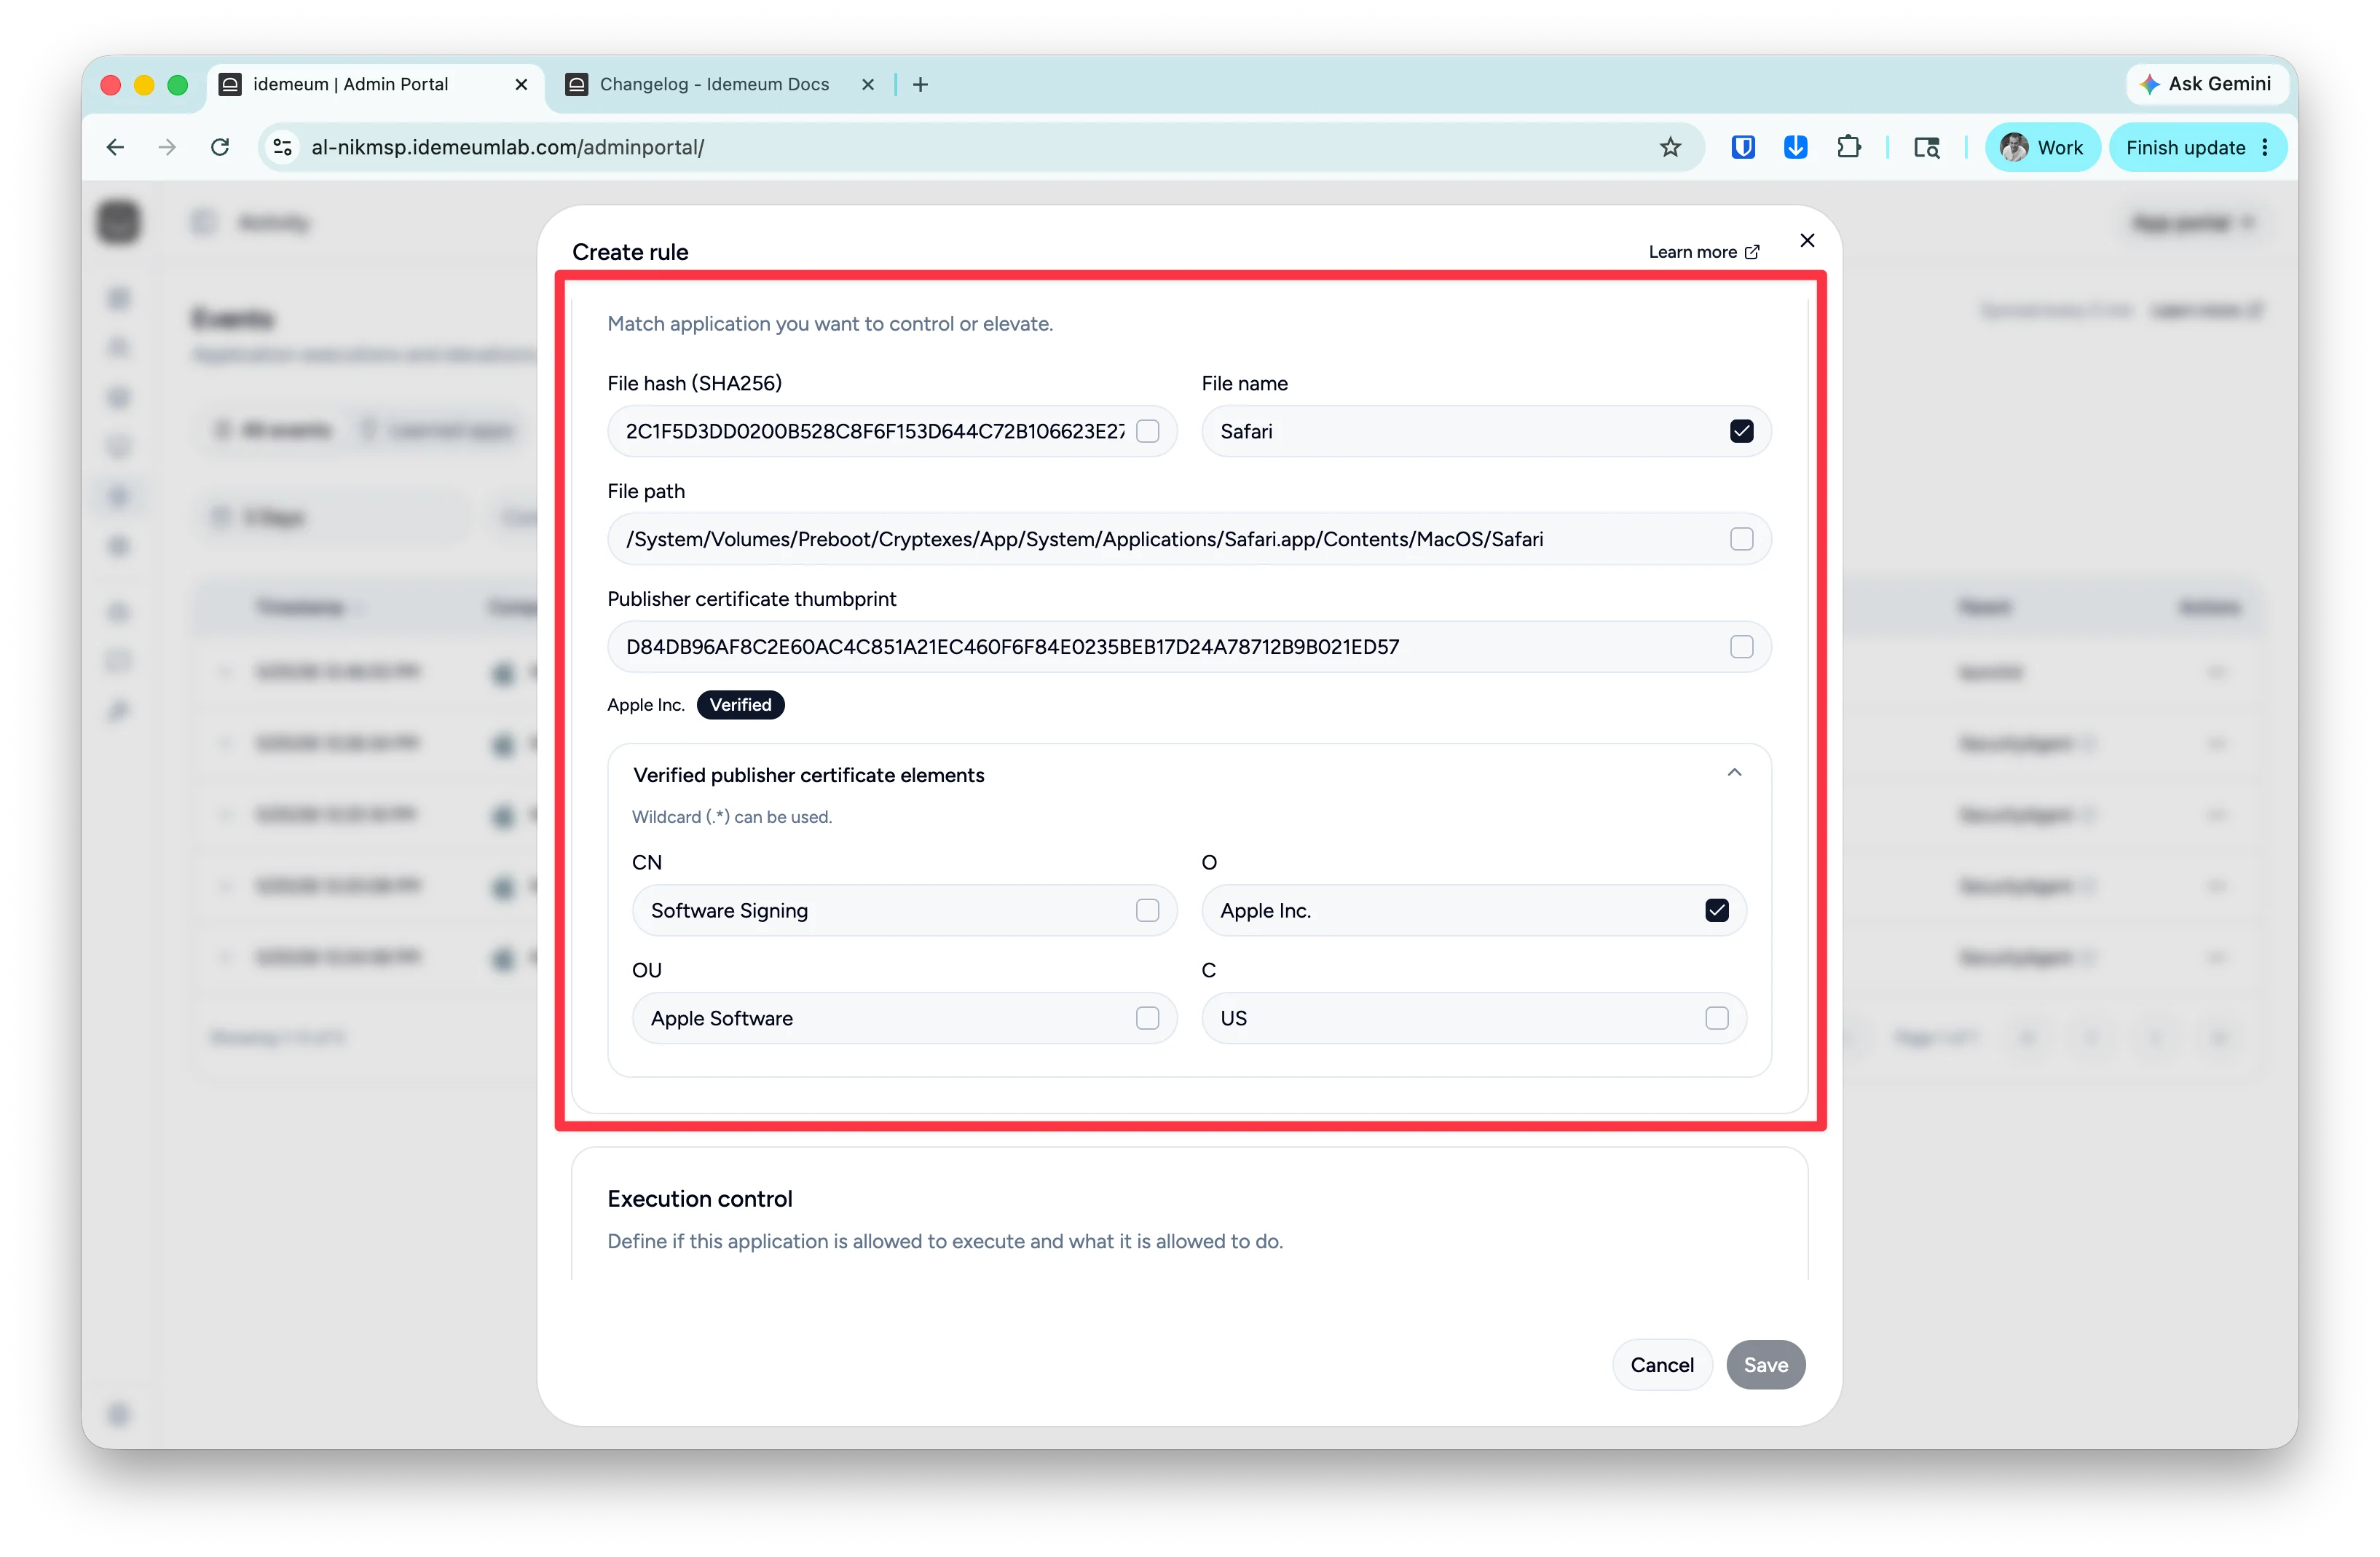Reload the current page
This screenshot has width=2380, height=1557.
coord(220,148)
